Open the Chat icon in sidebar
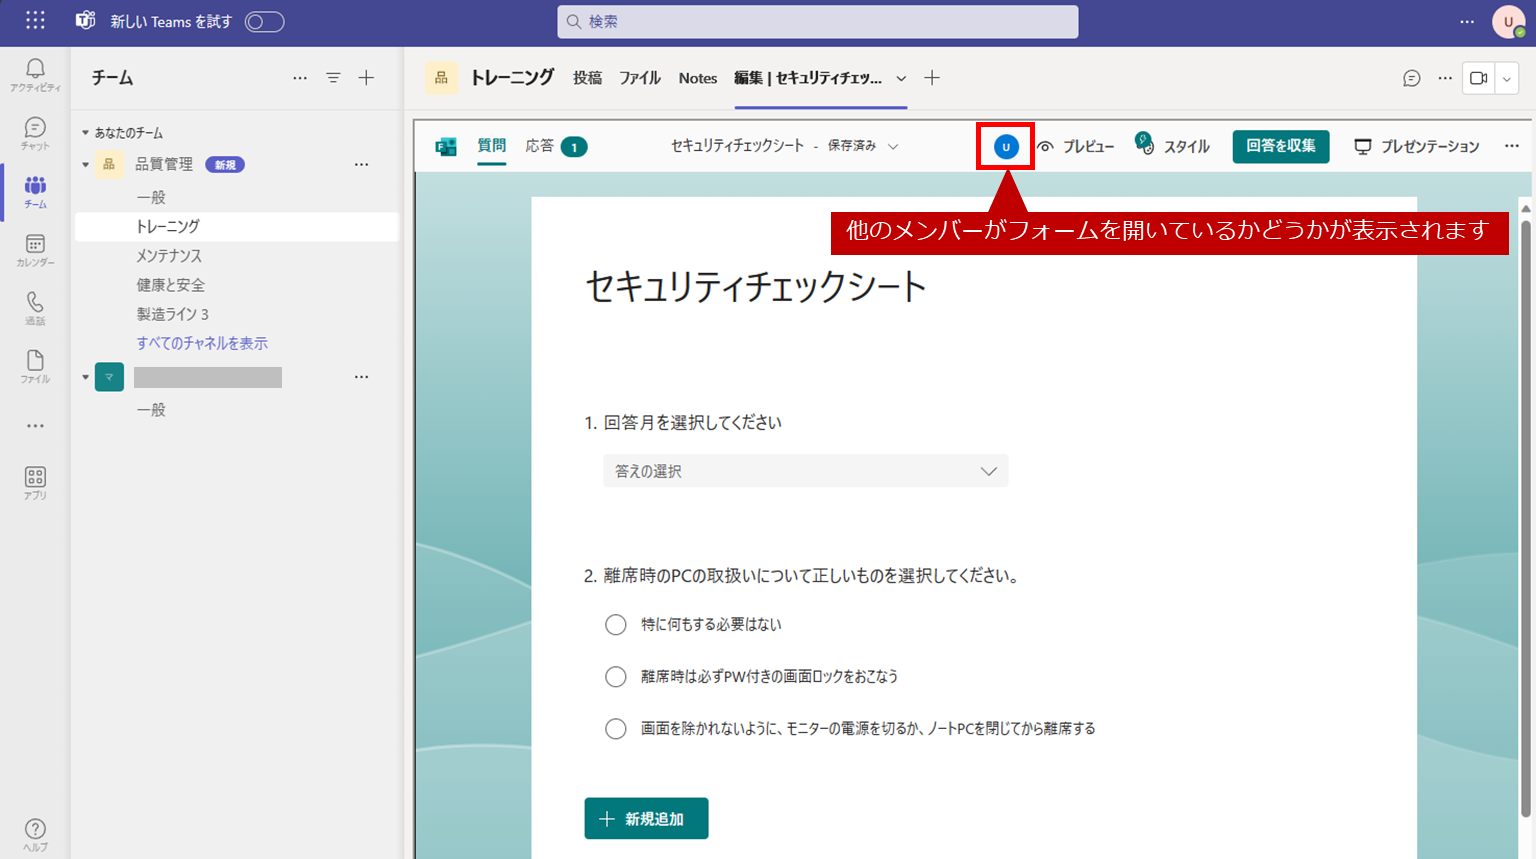 pos(35,133)
